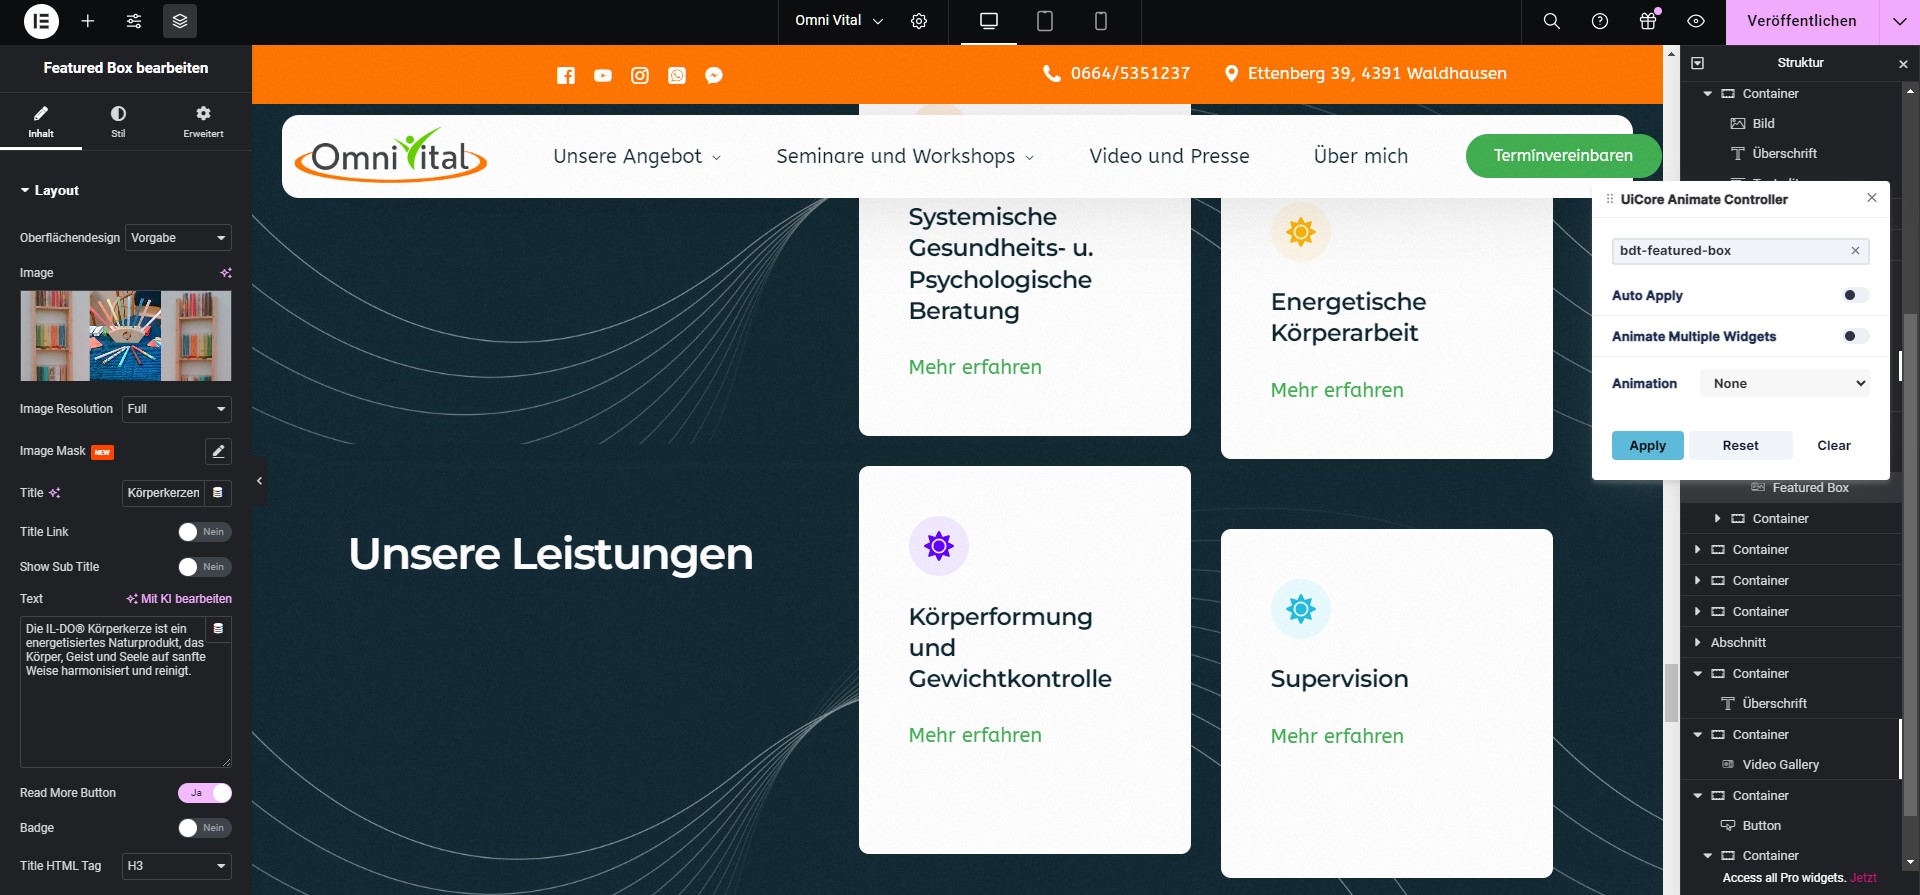Click the bookshelf image thumbnail

126,336
